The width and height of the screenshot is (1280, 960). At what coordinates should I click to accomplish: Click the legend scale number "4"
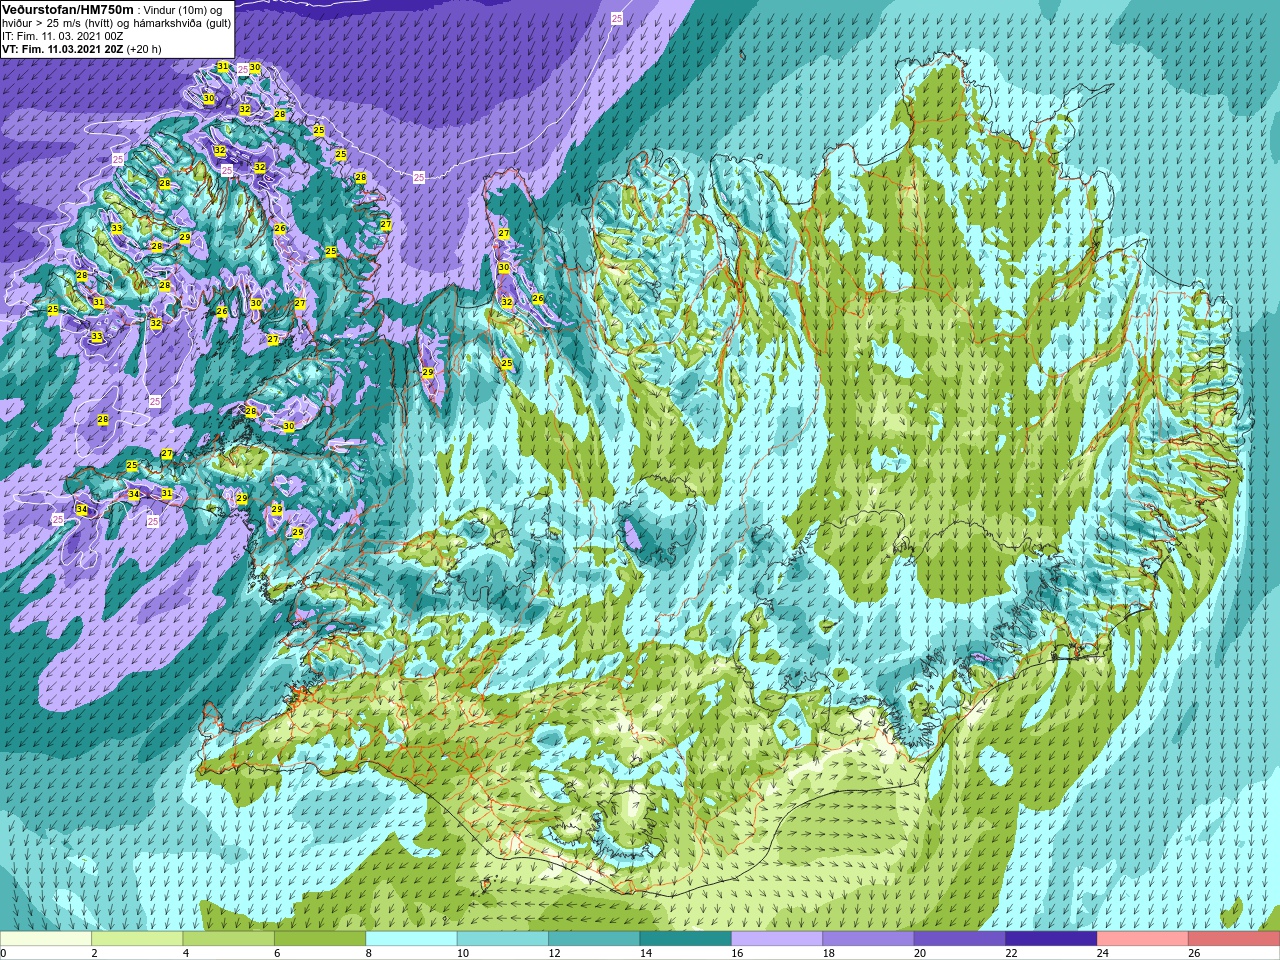[x=186, y=953]
